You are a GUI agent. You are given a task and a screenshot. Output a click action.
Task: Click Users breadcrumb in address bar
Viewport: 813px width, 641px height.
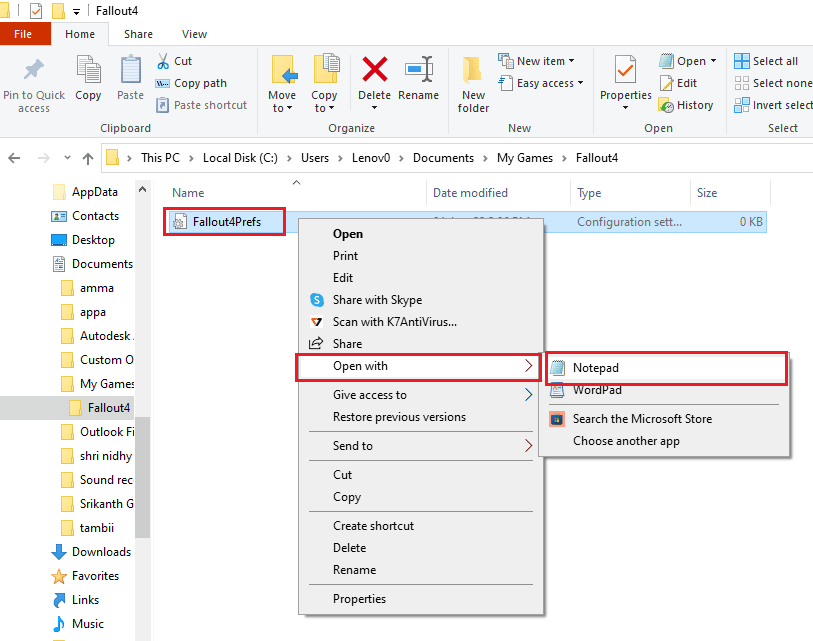tap(315, 158)
